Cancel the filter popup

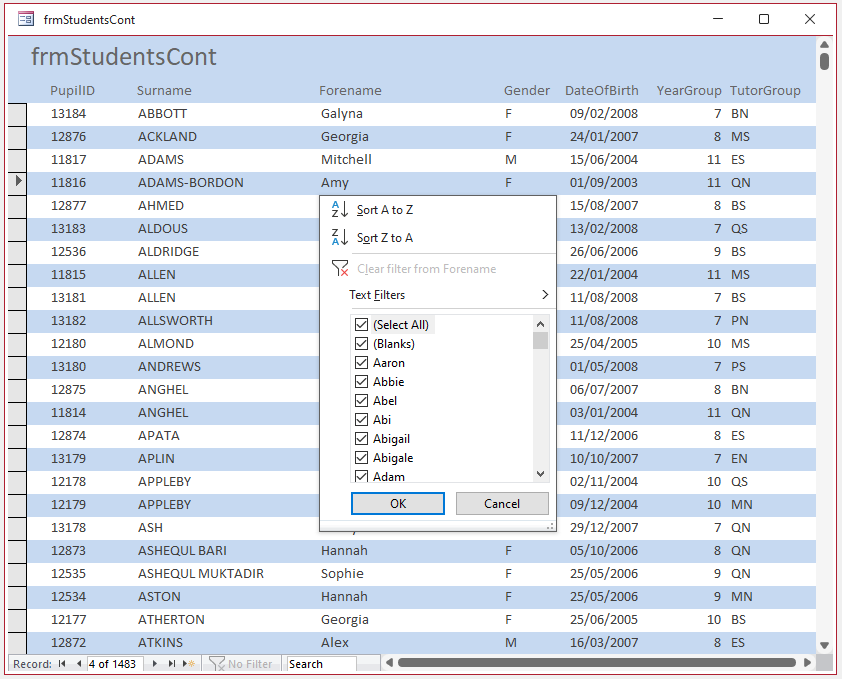(x=502, y=503)
